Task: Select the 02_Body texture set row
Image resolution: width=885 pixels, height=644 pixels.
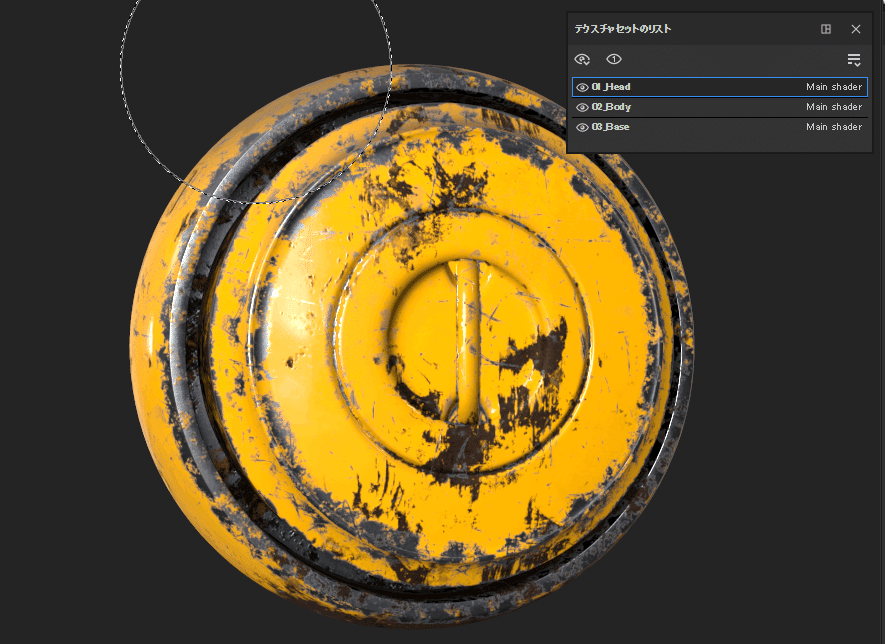Action: coord(720,107)
